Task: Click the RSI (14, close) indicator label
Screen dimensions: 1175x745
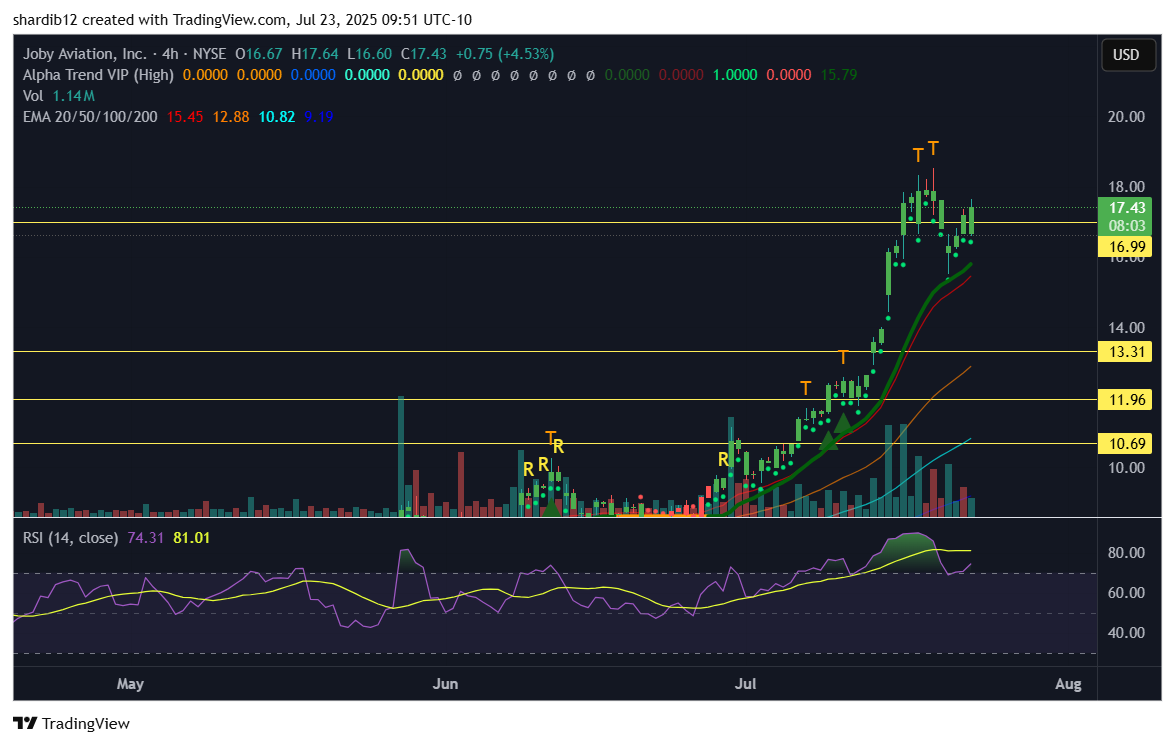Action: click(70, 538)
